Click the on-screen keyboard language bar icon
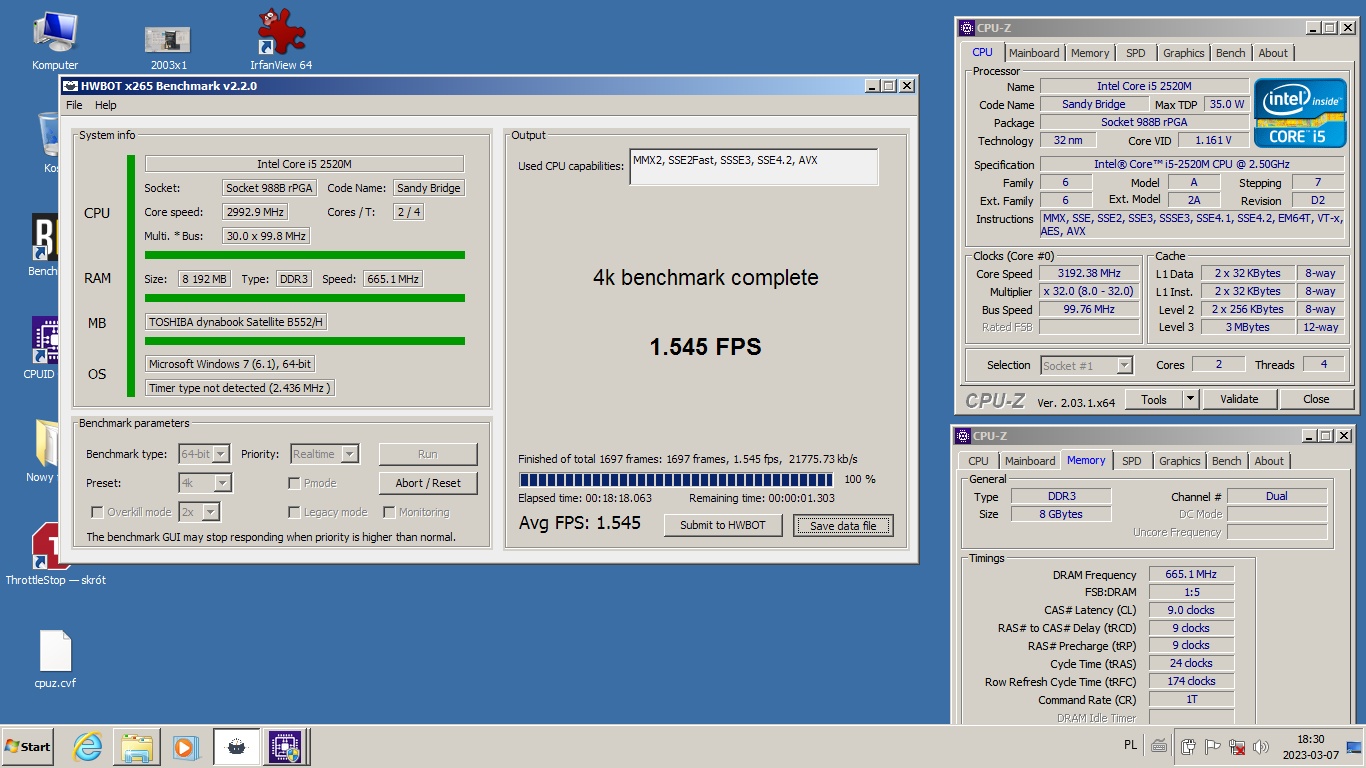This screenshot has height=768, width=1366. click(x=1158, y=746)
